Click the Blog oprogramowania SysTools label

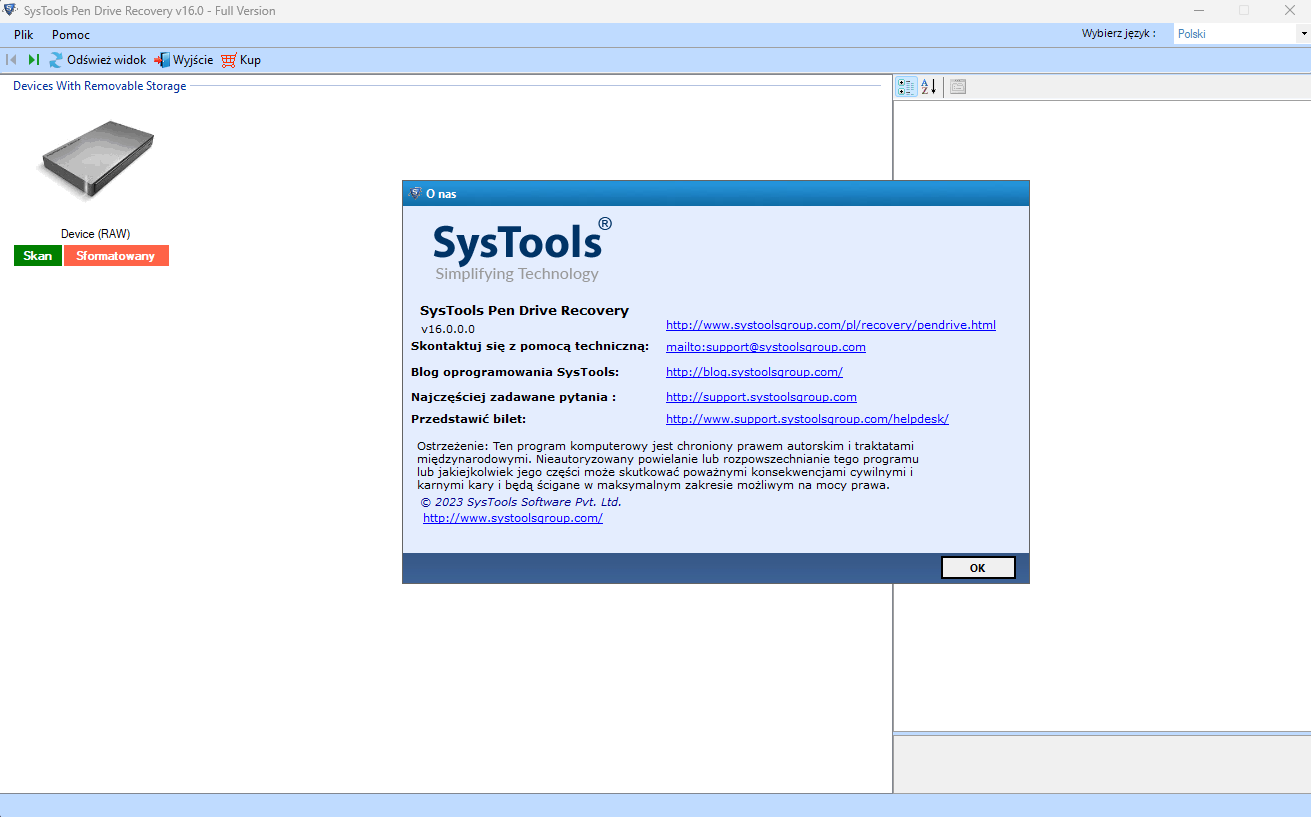coord(515,372)
